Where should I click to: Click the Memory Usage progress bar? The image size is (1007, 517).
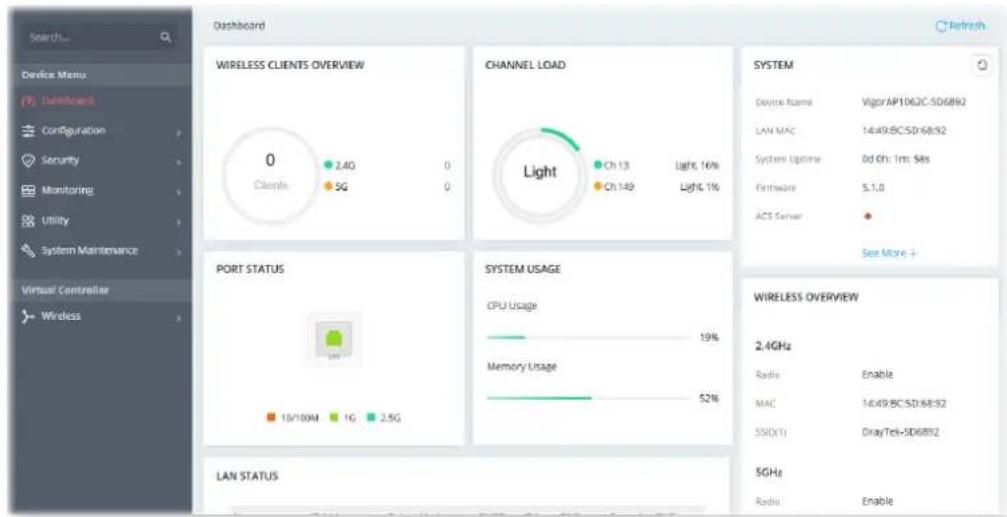click(x=588, y=398)
